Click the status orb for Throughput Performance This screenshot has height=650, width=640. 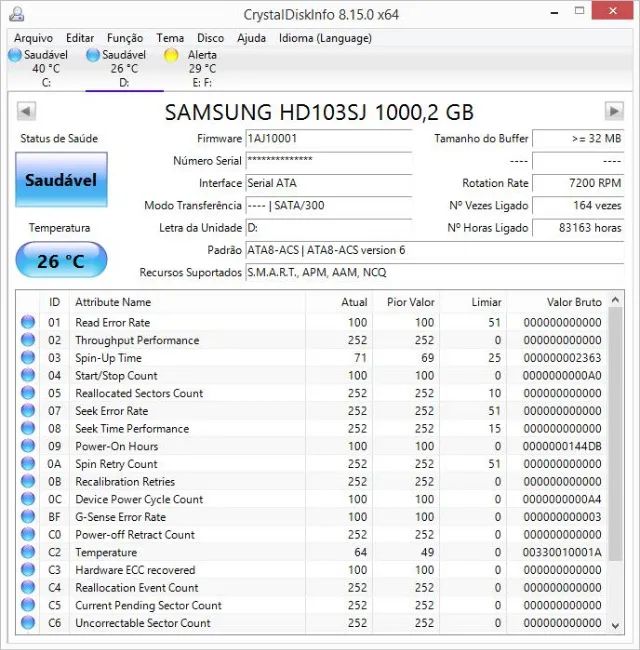[28, 340]
